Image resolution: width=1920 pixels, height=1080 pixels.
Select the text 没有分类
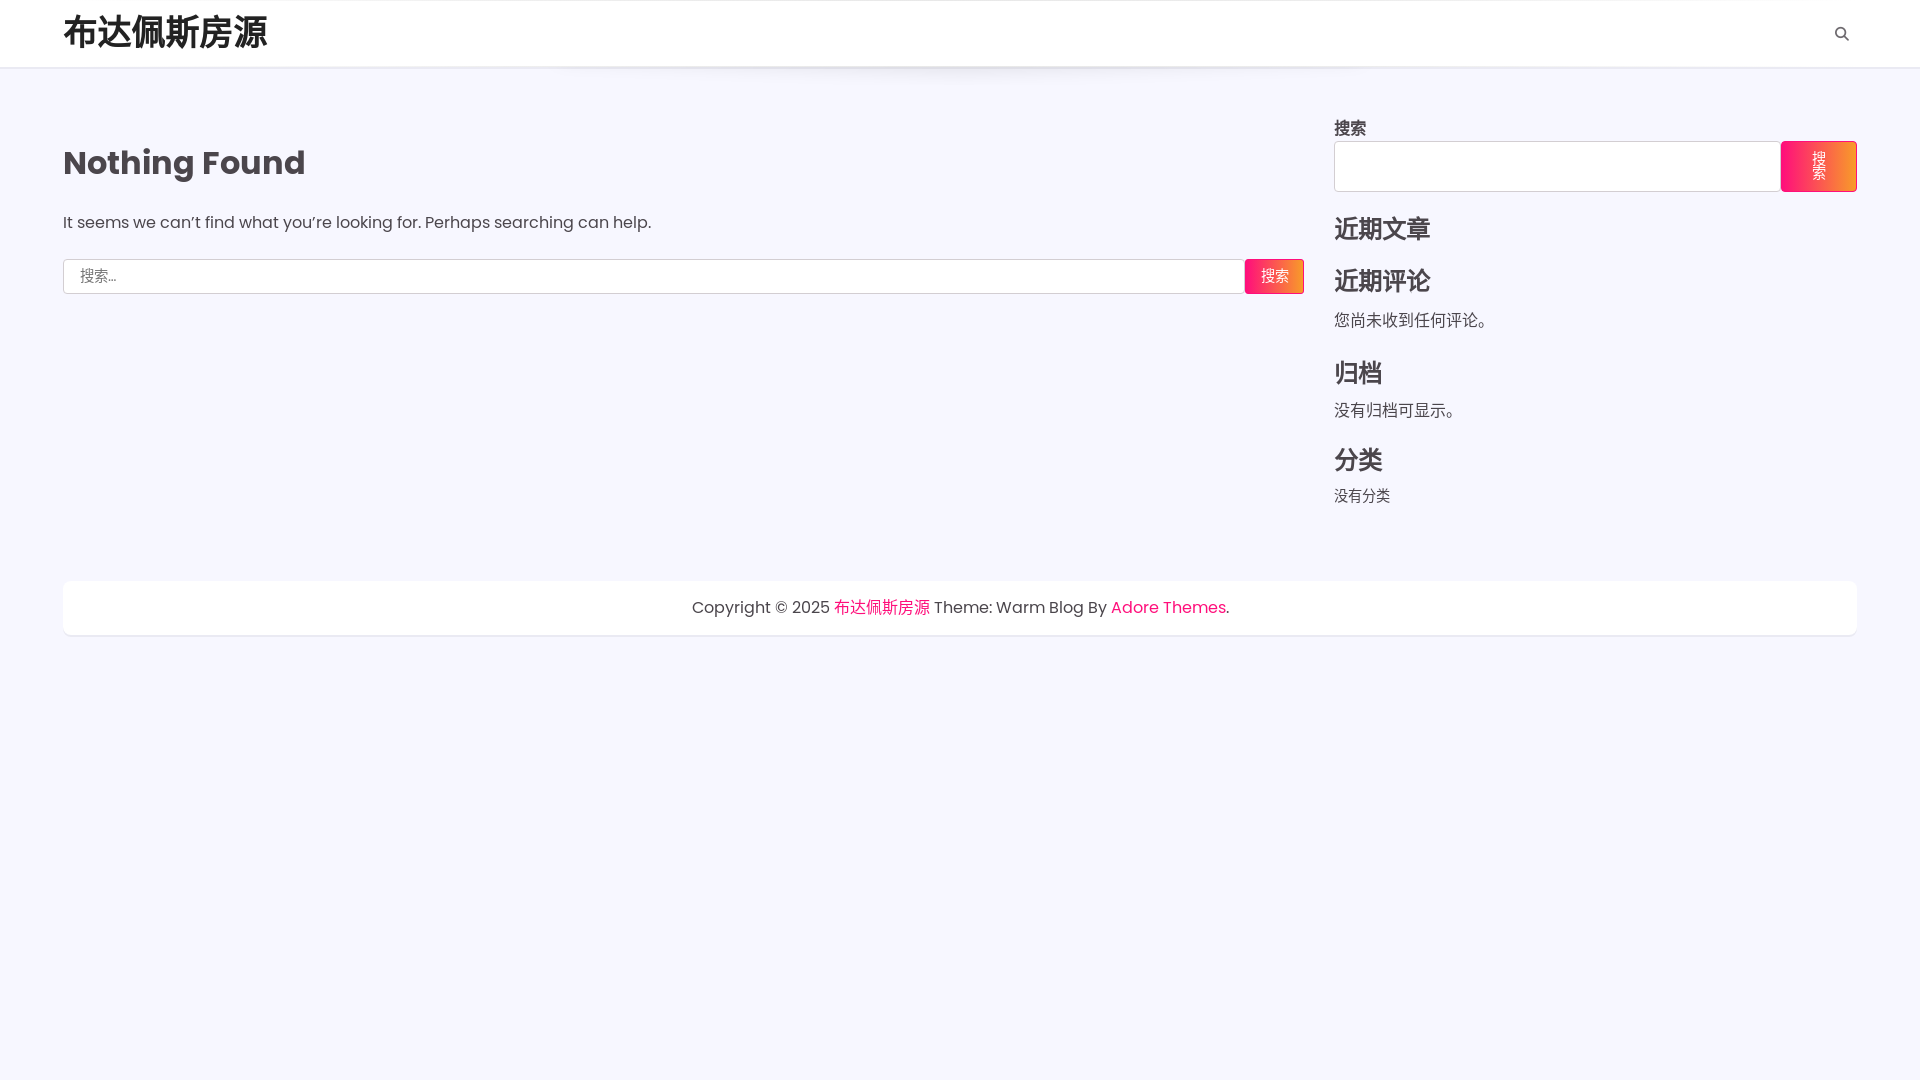click(x=1362, y=496)
